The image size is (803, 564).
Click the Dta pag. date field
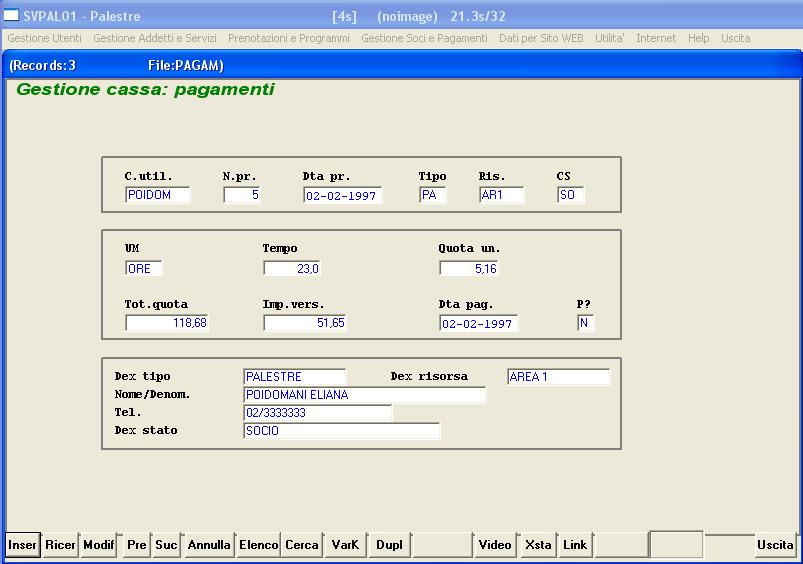point(478,324)
